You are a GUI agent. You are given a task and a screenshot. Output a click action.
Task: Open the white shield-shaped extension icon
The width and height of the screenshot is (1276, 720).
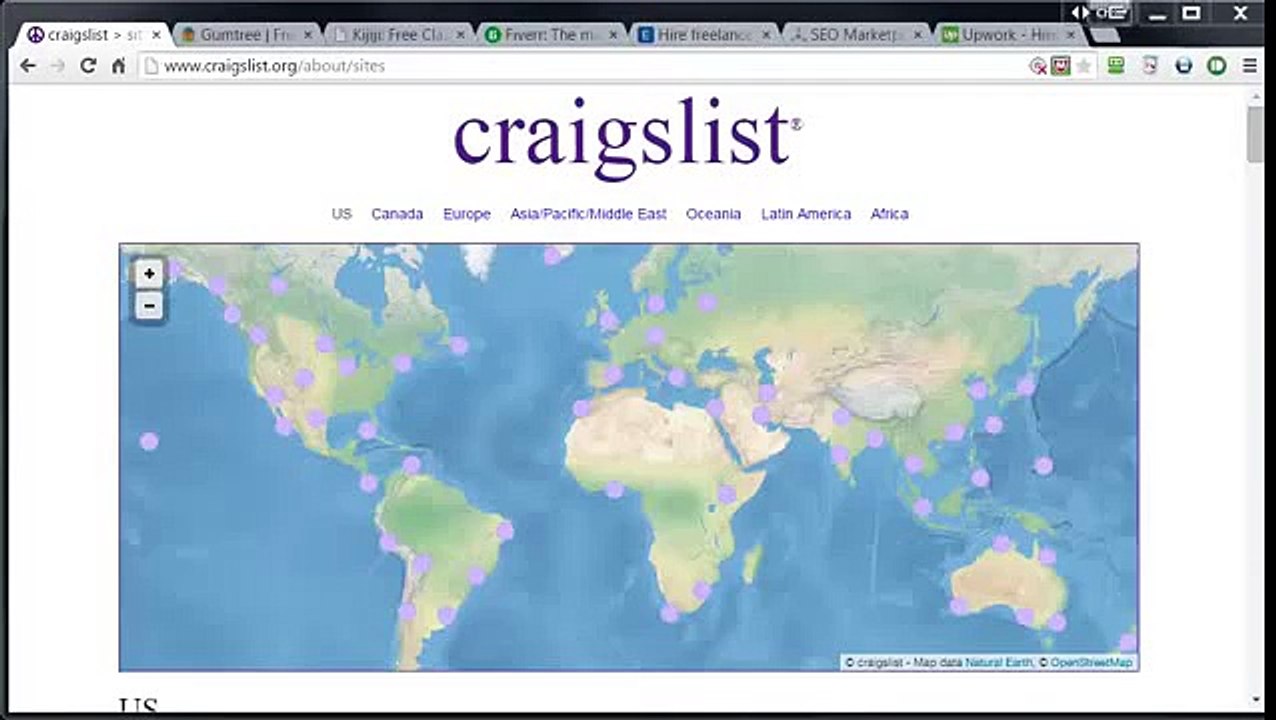(1150, 66)
